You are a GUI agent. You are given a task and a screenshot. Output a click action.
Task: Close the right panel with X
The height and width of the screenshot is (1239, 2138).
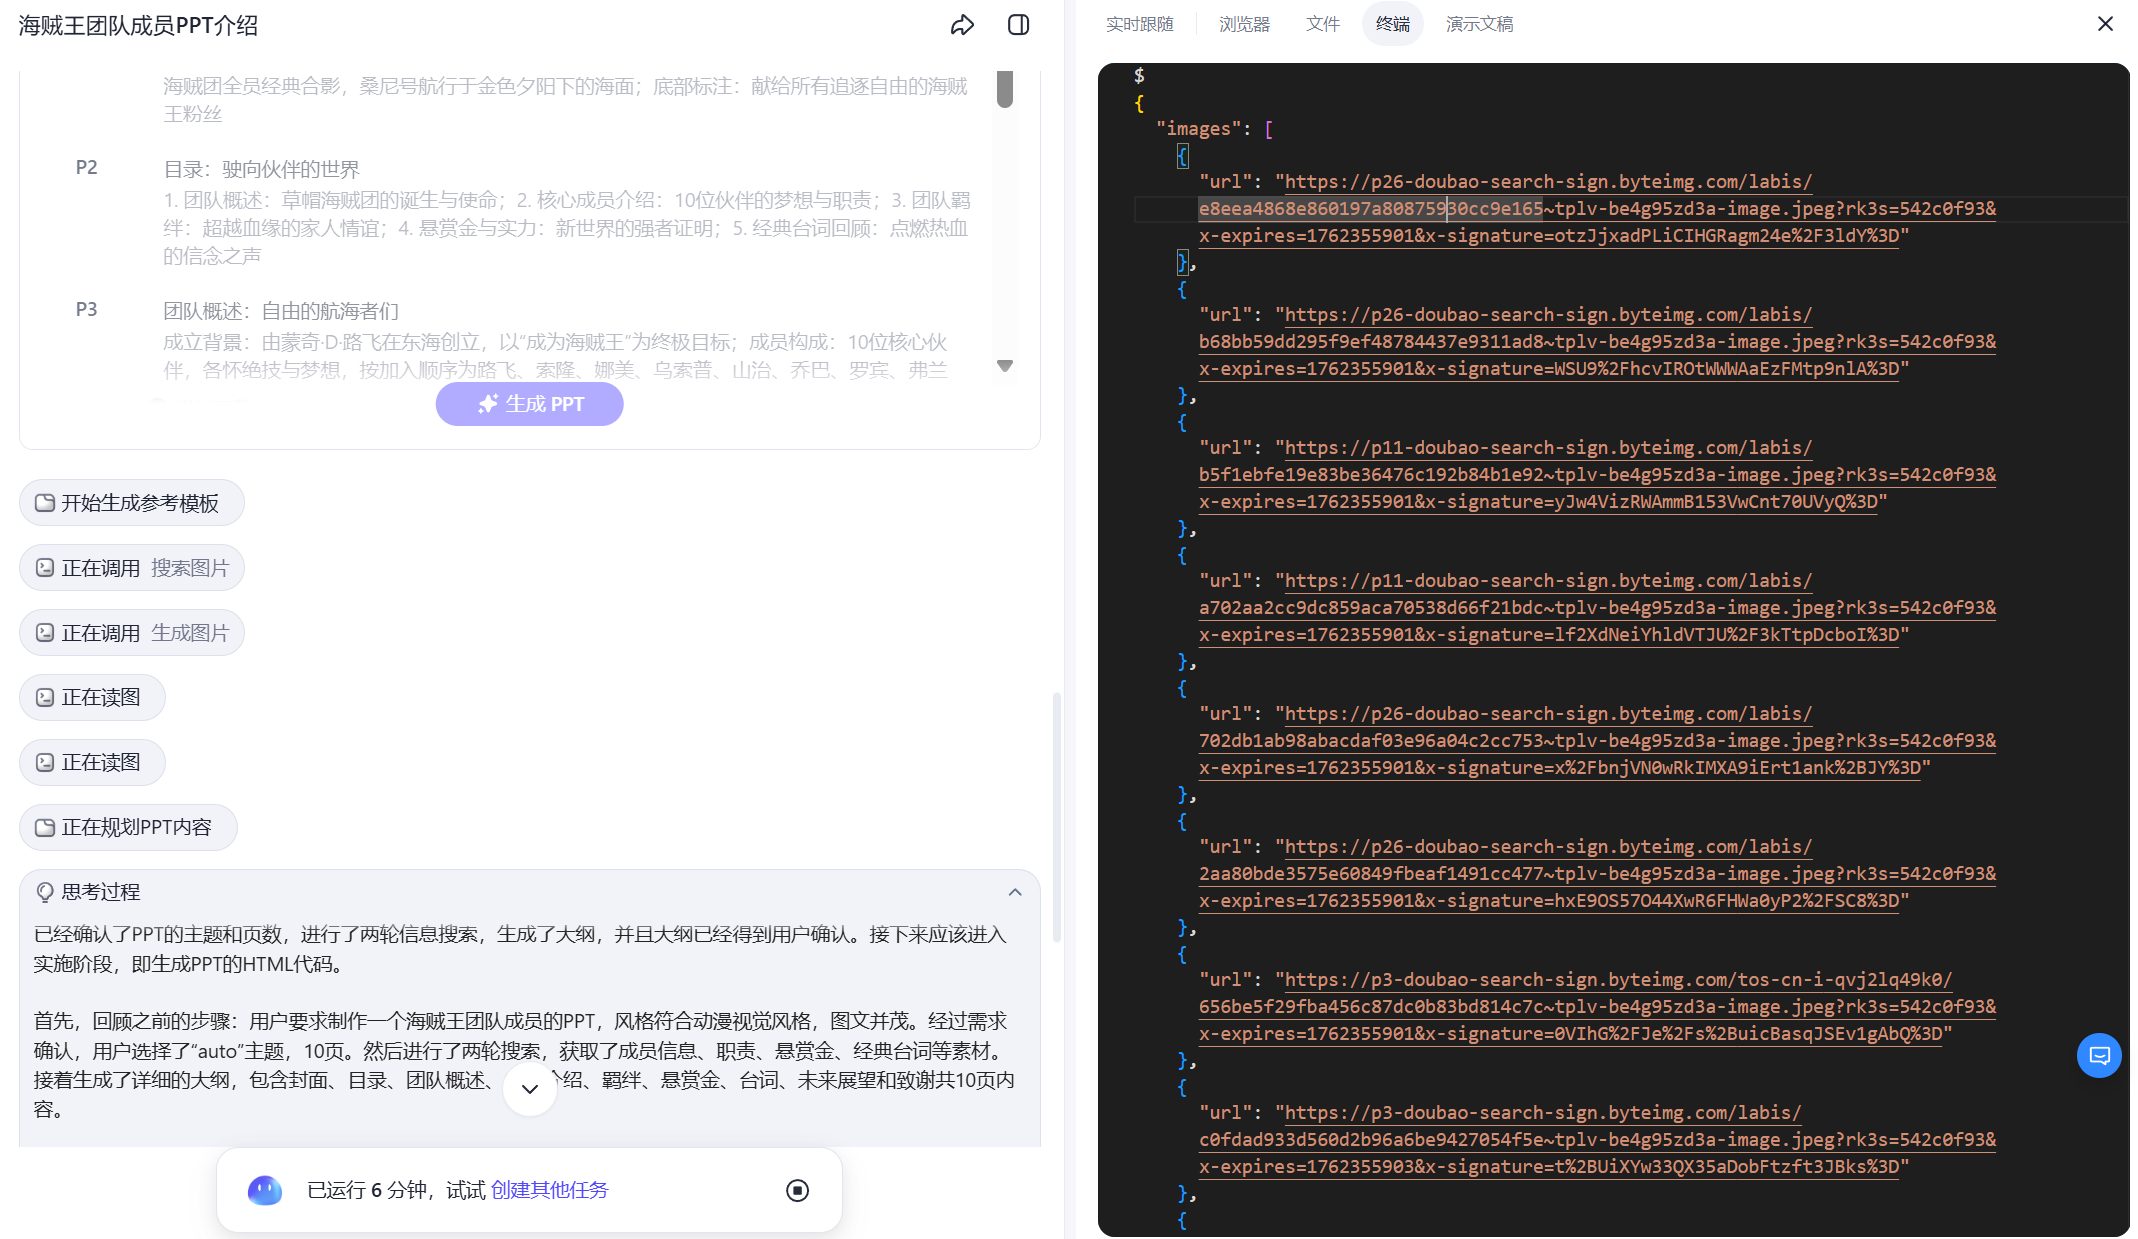pyautogui.click(x=2105, y=24)
